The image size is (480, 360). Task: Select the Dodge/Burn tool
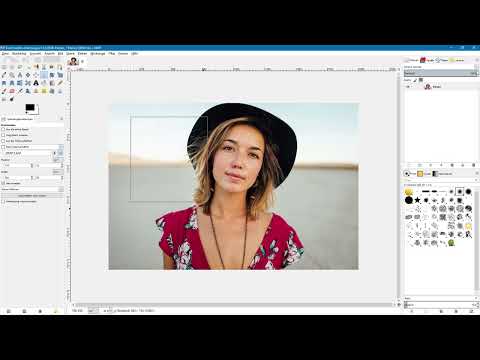tap(12, 99)
